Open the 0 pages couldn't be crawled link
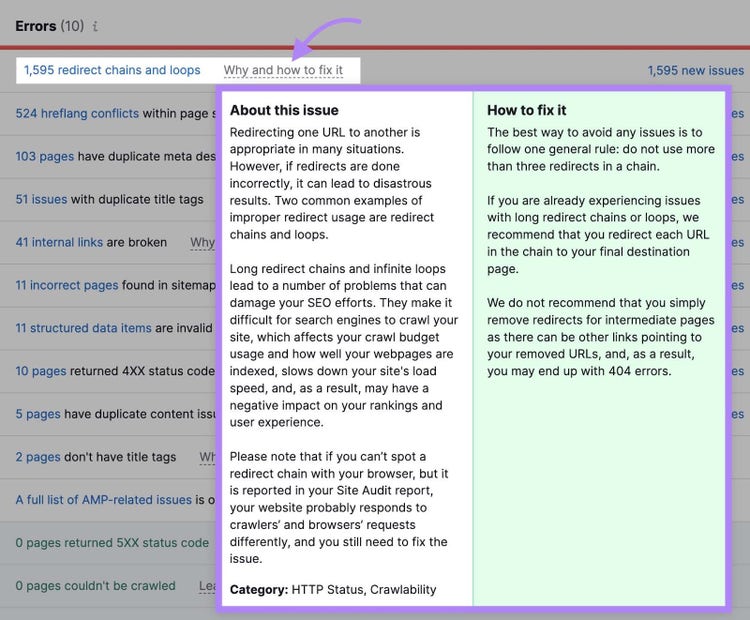This screenshot has height=620, width=750. 95,586
